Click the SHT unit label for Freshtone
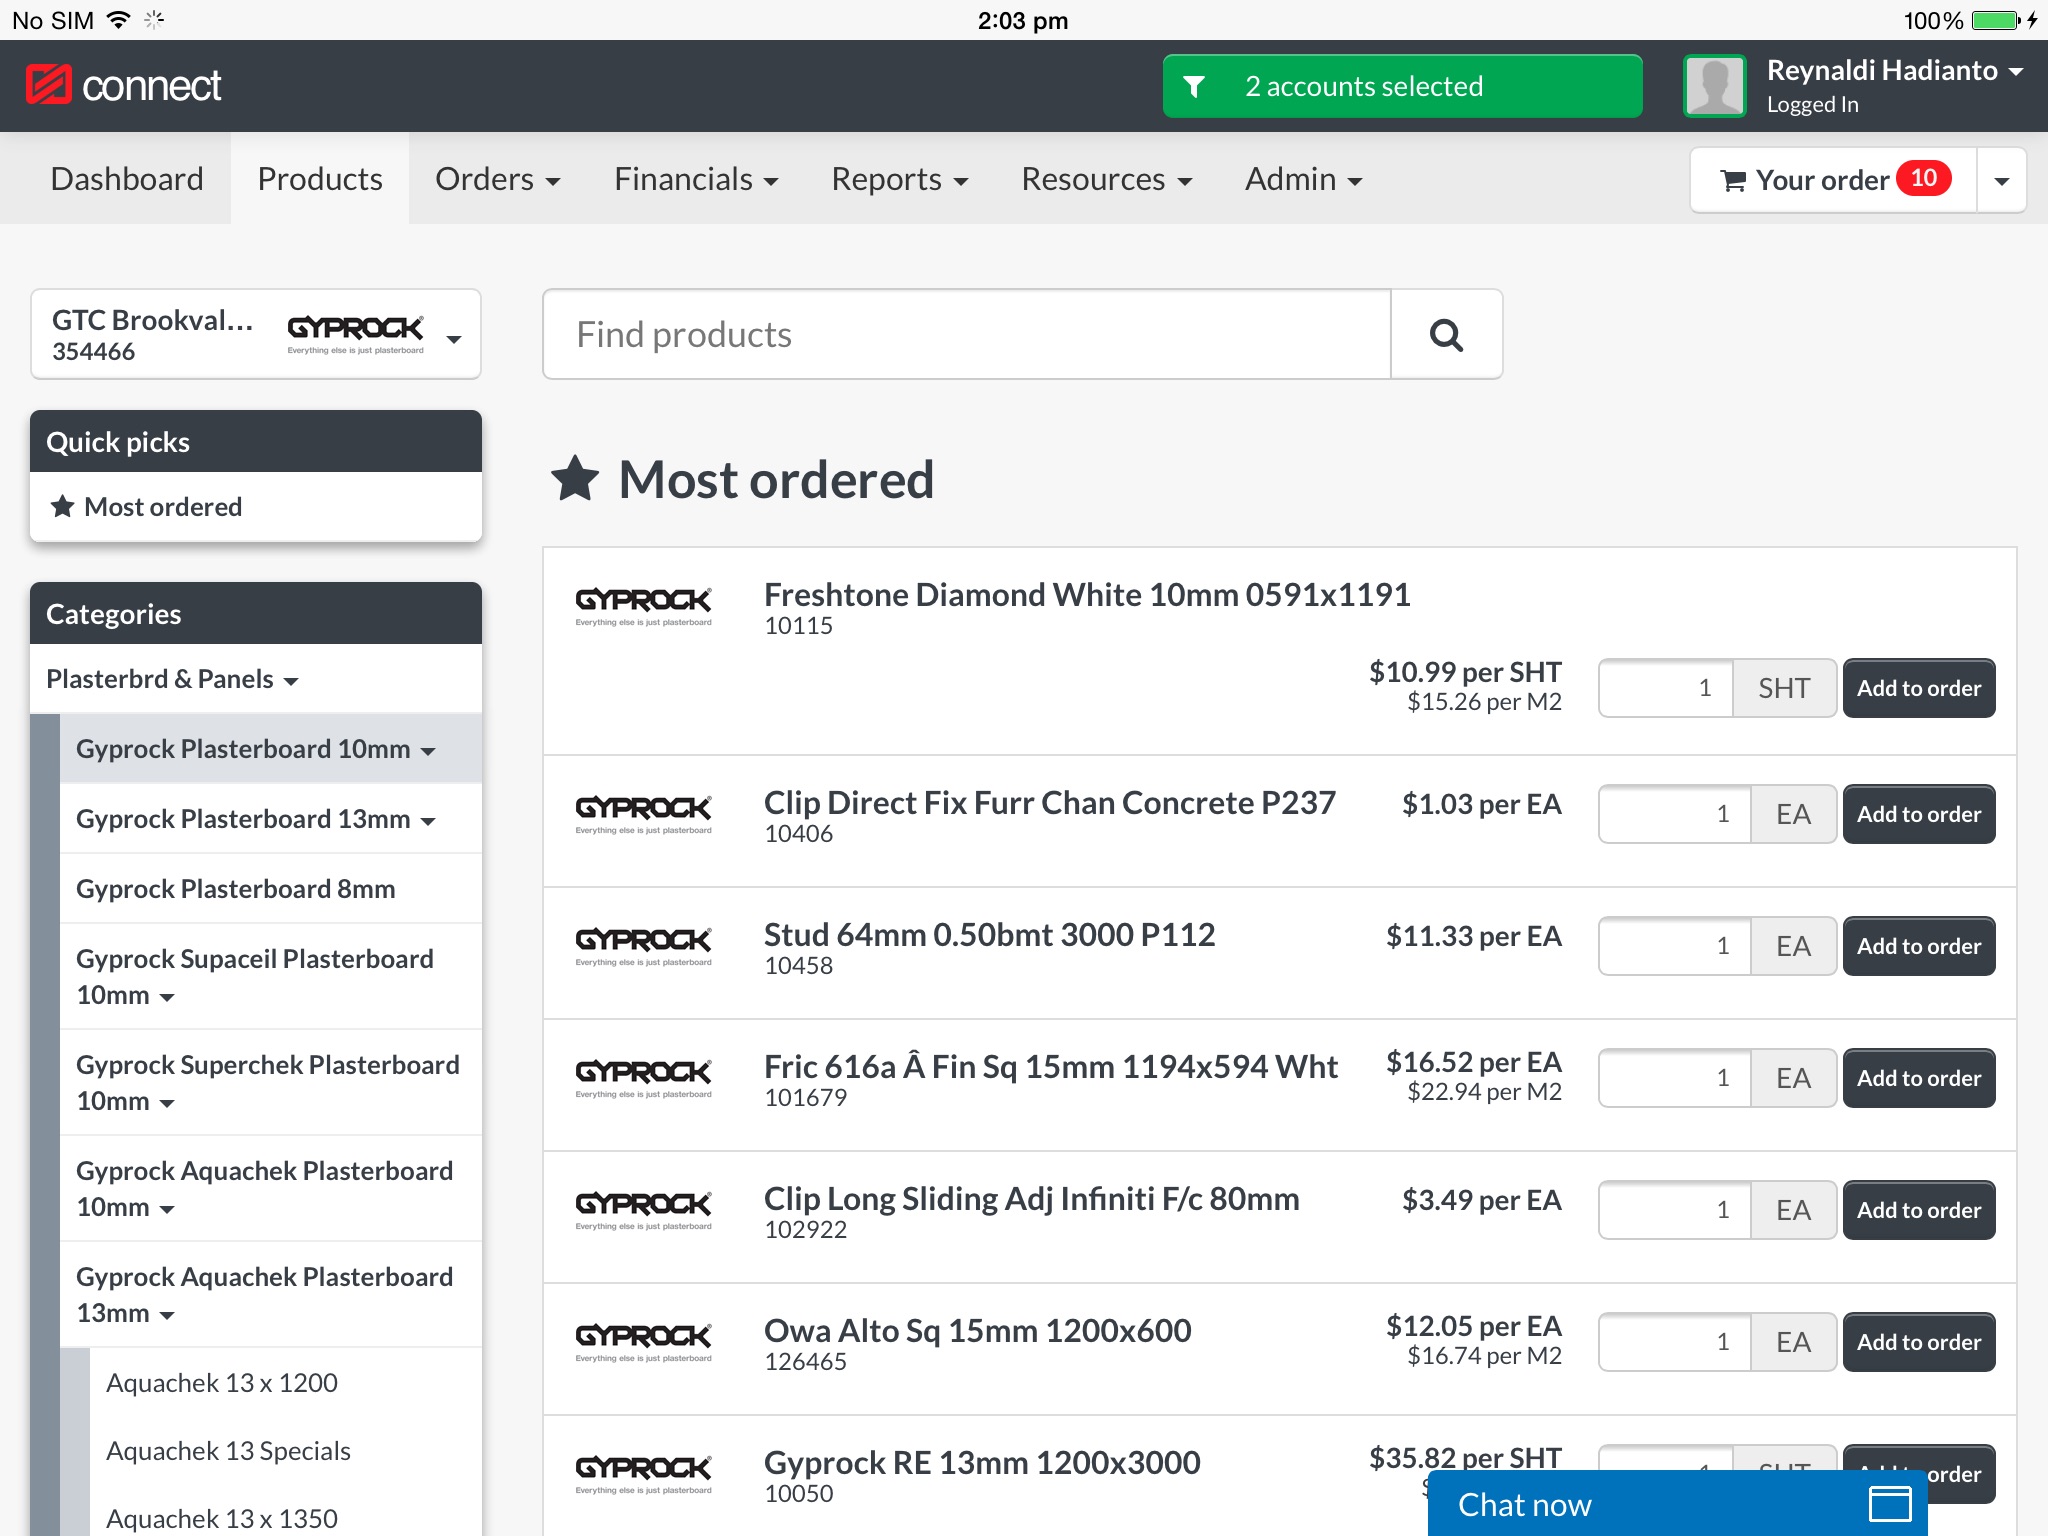Screen dimensions: 2048x1536 (x=1784, y=688)
